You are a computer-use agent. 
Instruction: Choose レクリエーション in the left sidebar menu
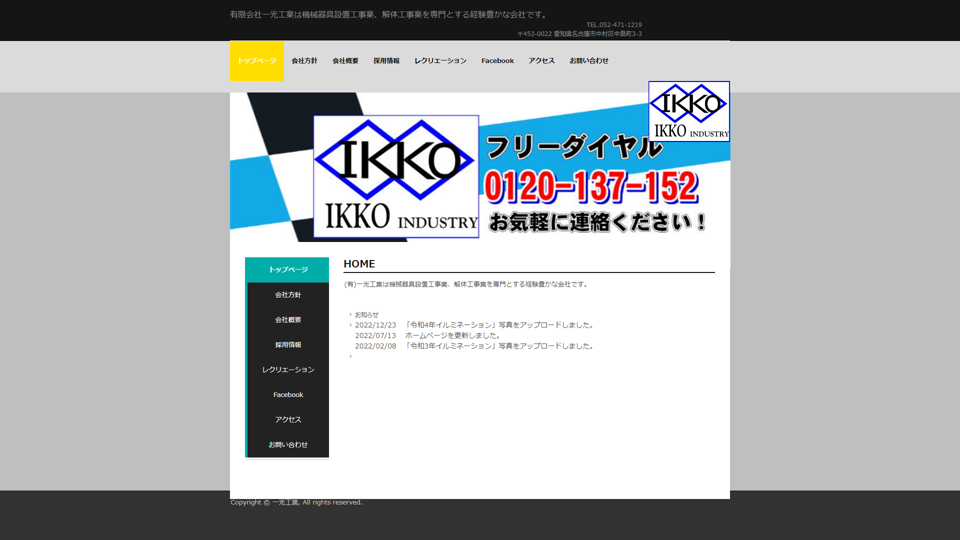pyautogui.click(x=288, y=370)
